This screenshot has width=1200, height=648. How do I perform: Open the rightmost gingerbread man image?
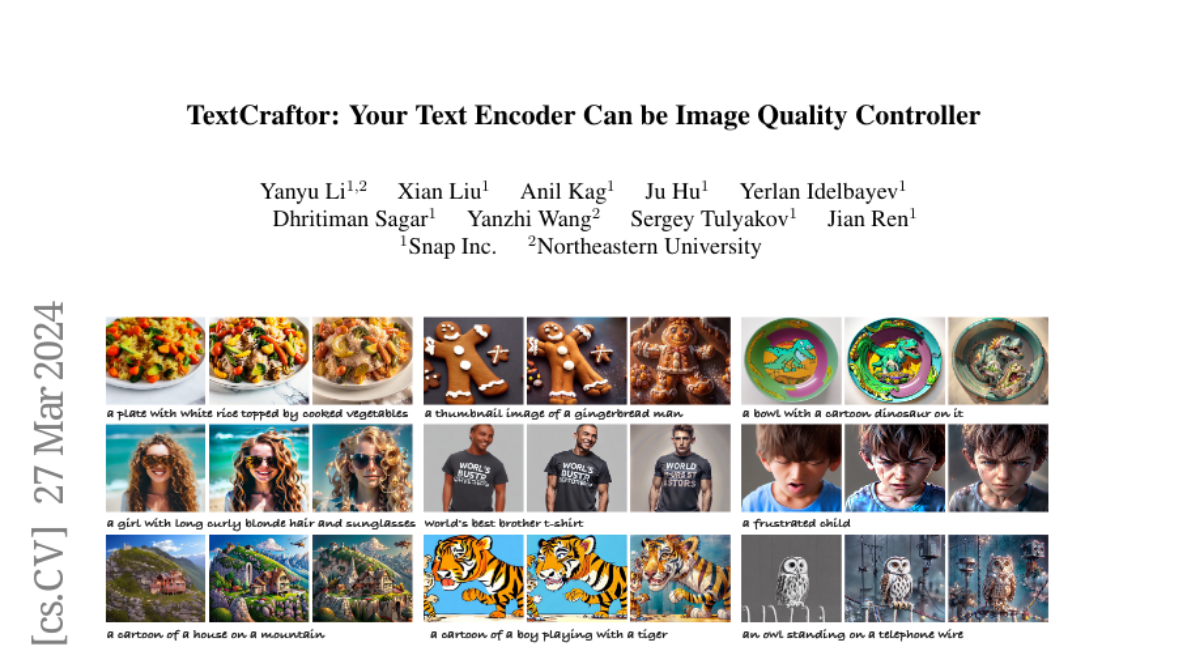pyautogui.click(x=680, y=361)
